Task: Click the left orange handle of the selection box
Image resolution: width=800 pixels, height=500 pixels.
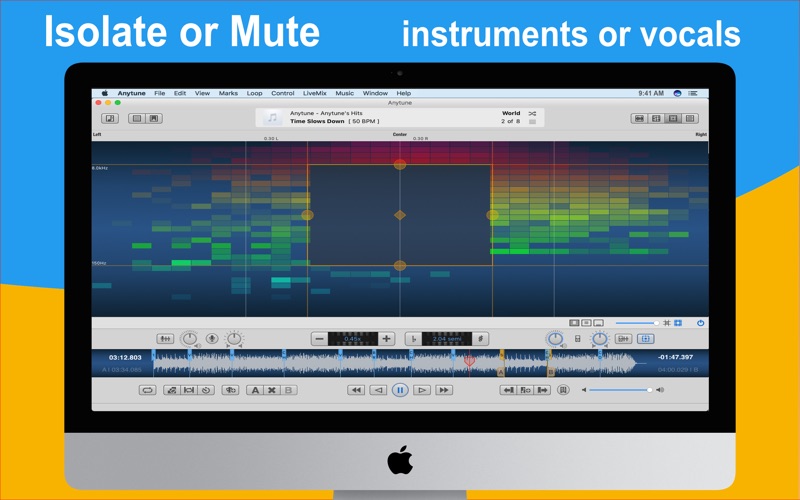Action: (x=308, y=215)
